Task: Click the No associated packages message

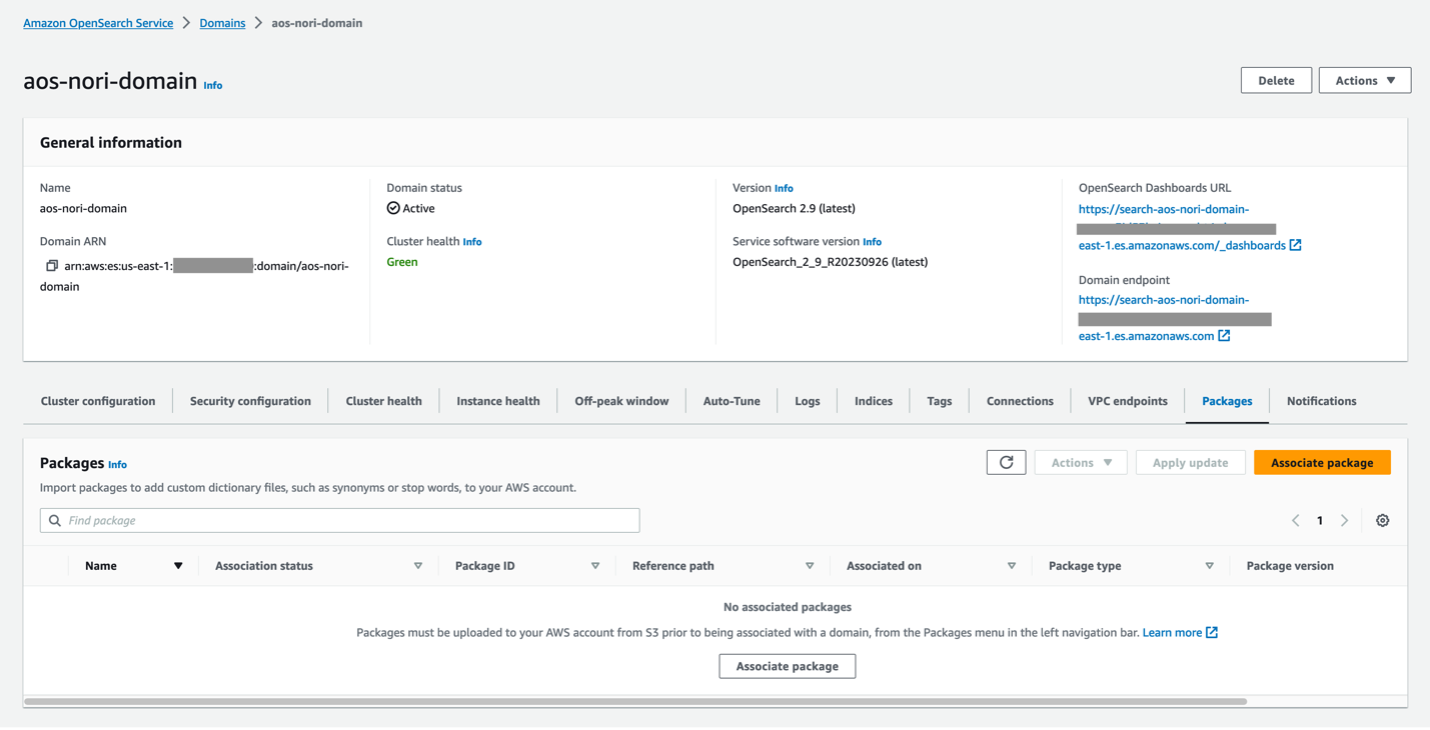Action: click(787, 607)
